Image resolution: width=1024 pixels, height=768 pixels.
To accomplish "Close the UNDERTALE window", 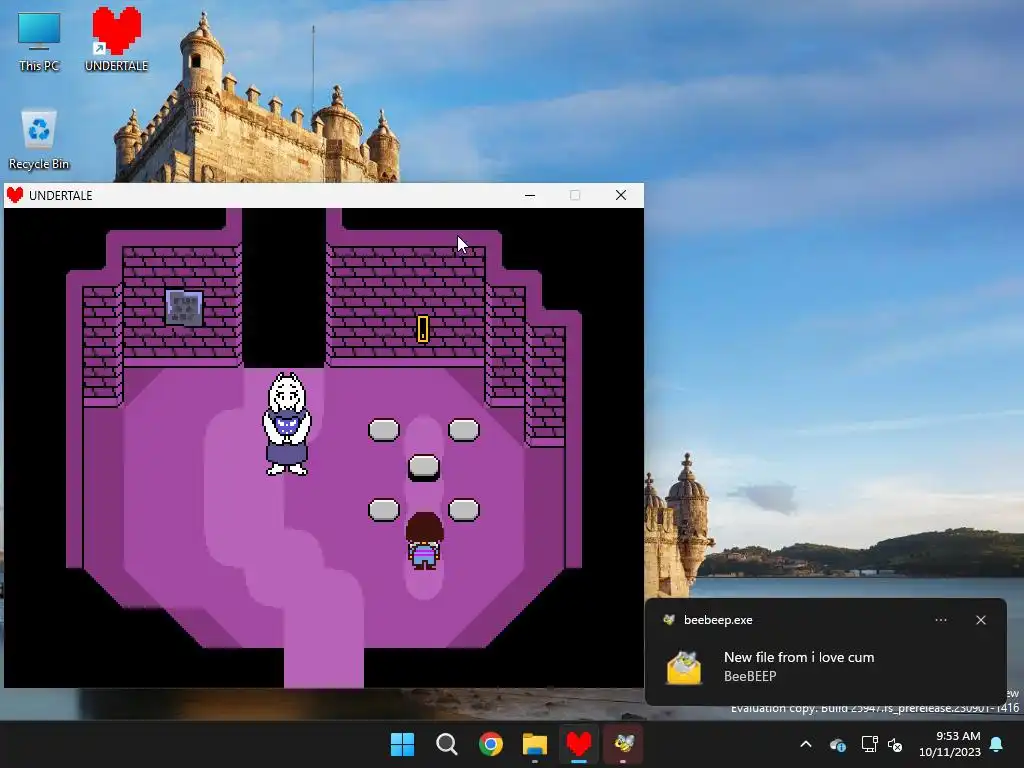I will coord(621,195).
